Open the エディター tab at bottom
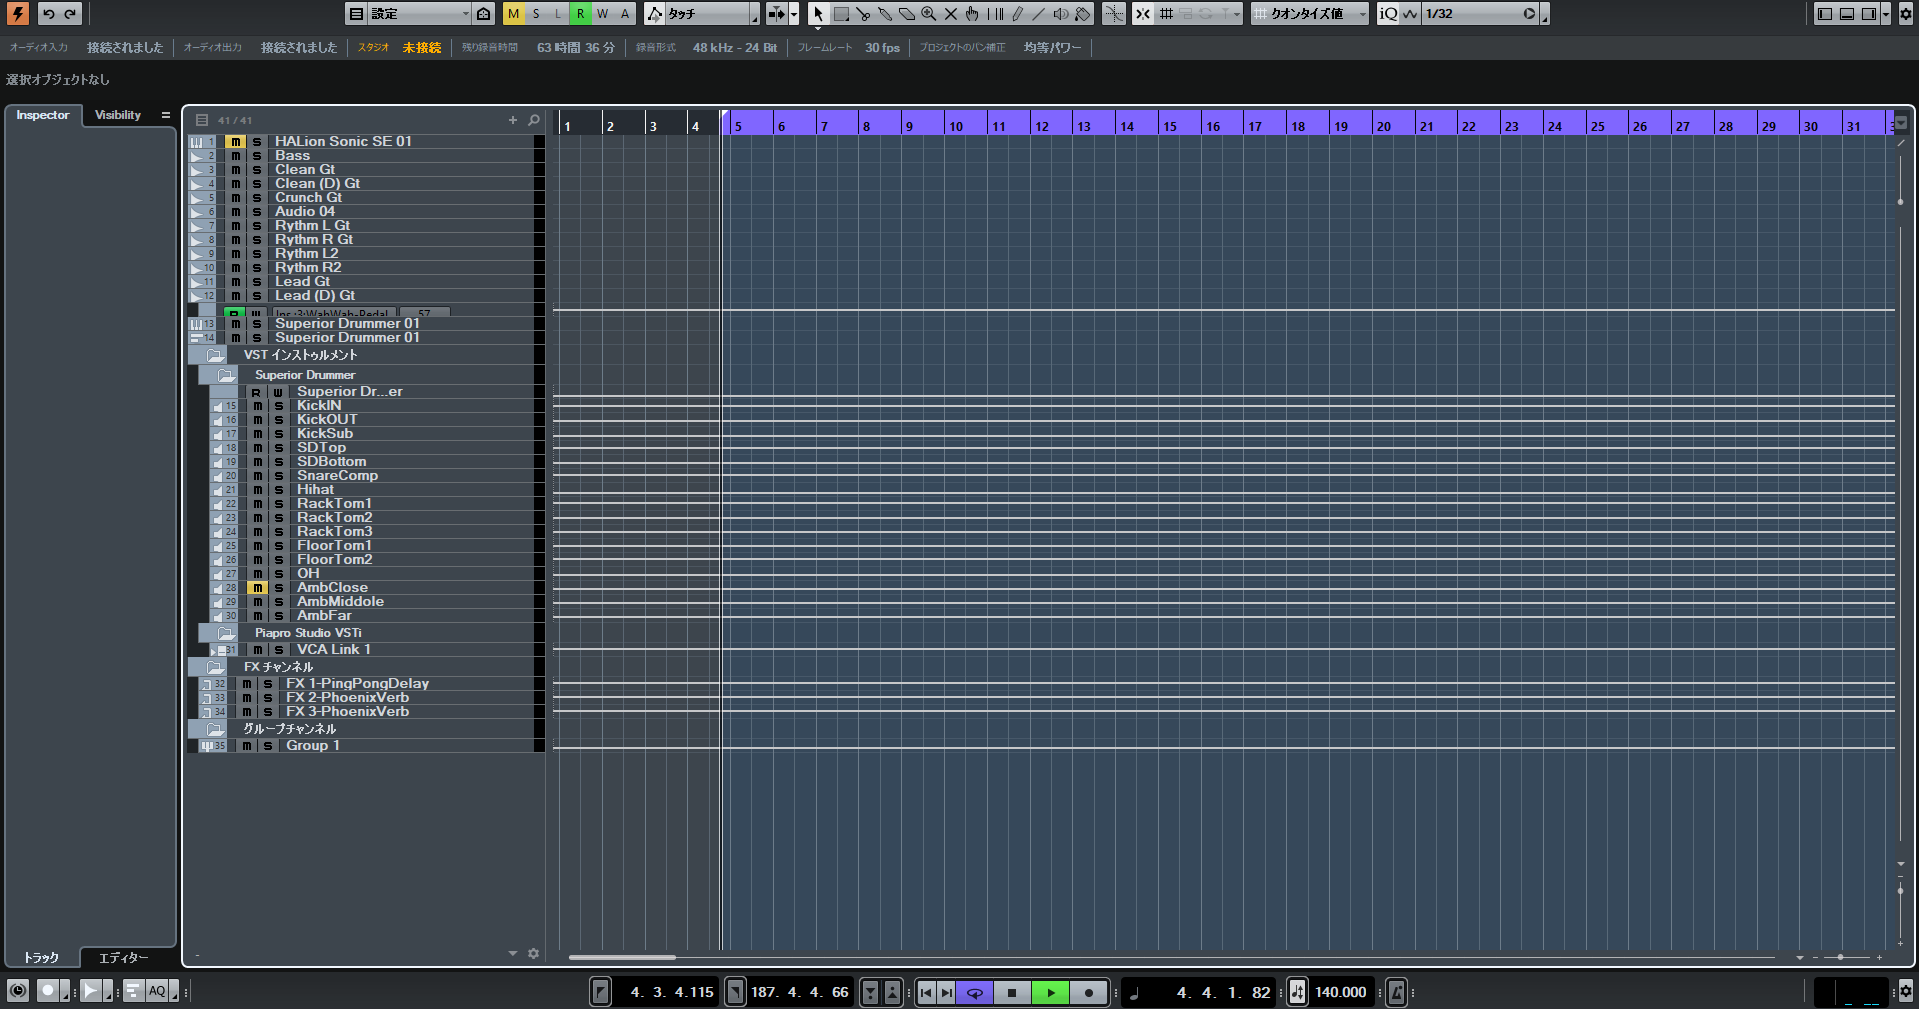Viewport: 1919px width, 1009px height. [x=124, y=957]
